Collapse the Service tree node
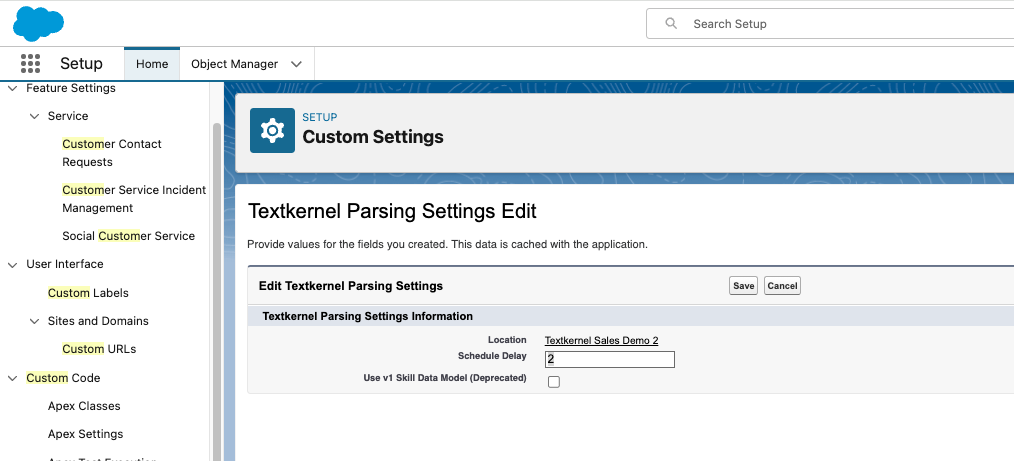1014x461 pixels. click(35, 116)
